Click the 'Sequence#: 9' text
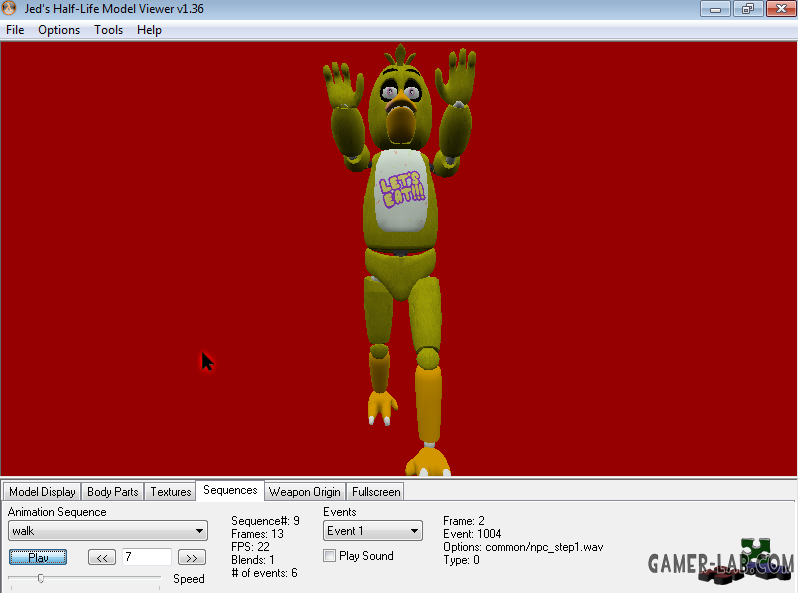Image resolution: width=798 pixels, height=593 pixels. tap(265, 521)
